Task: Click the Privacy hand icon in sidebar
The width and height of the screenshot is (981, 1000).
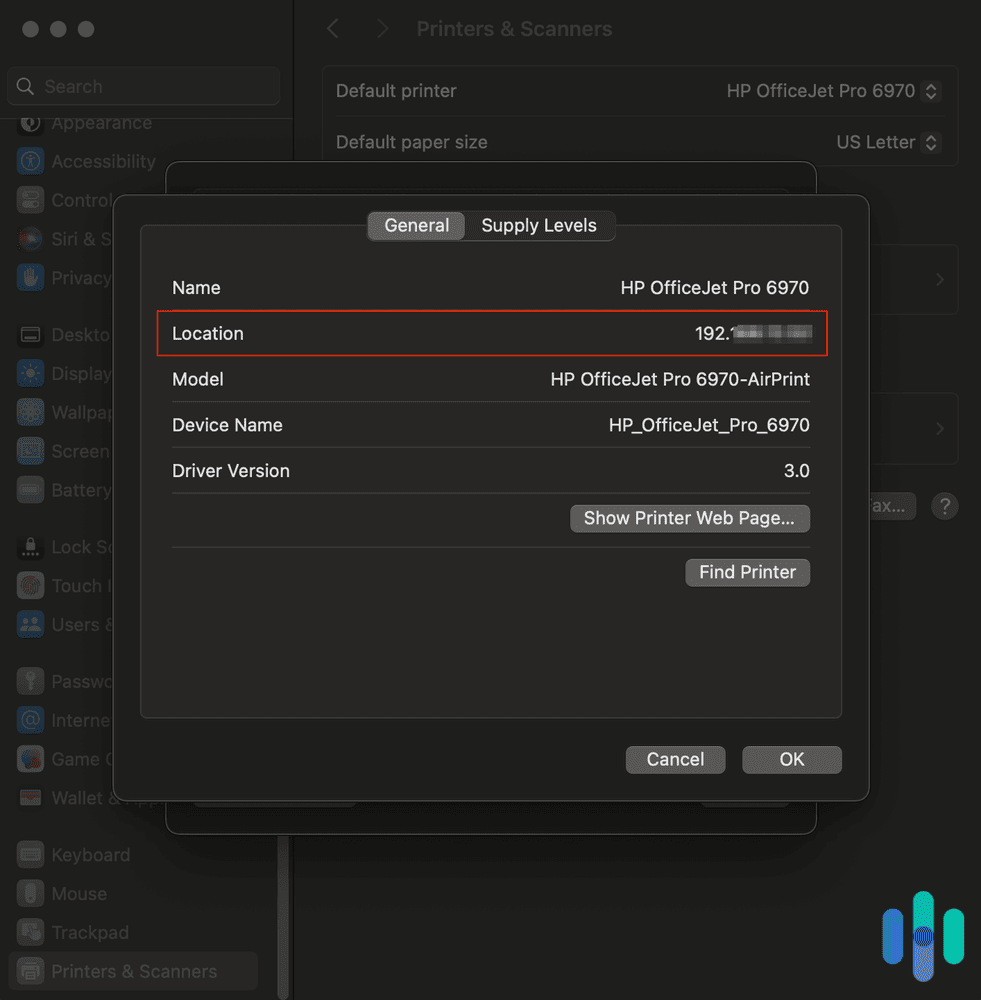Action: click(31, 278)
